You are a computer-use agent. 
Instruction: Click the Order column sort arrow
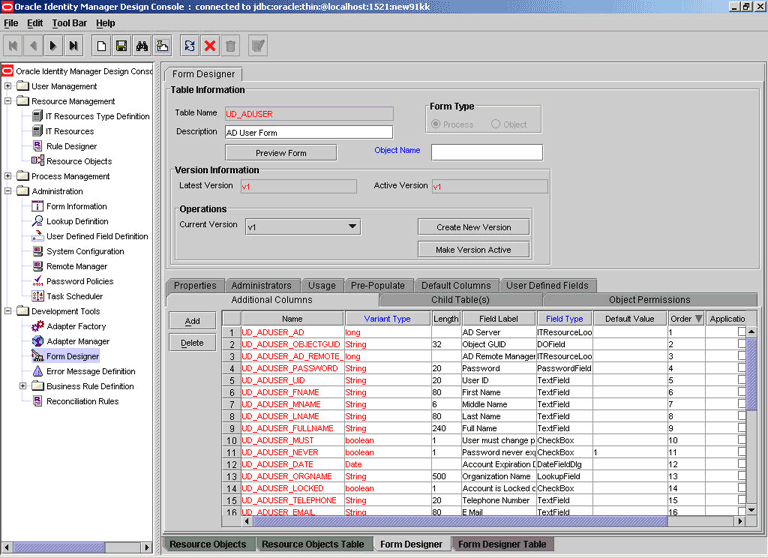coord(698,319)
